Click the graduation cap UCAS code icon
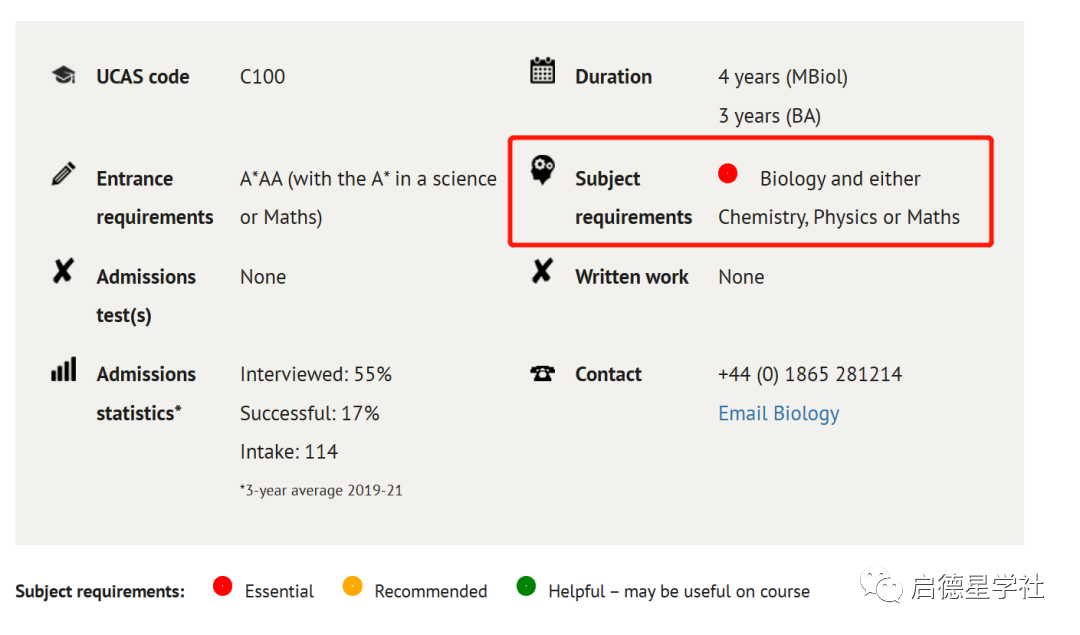Image resolution: width=1080 pixels, height=635 pixels. [x=63, y=75]
